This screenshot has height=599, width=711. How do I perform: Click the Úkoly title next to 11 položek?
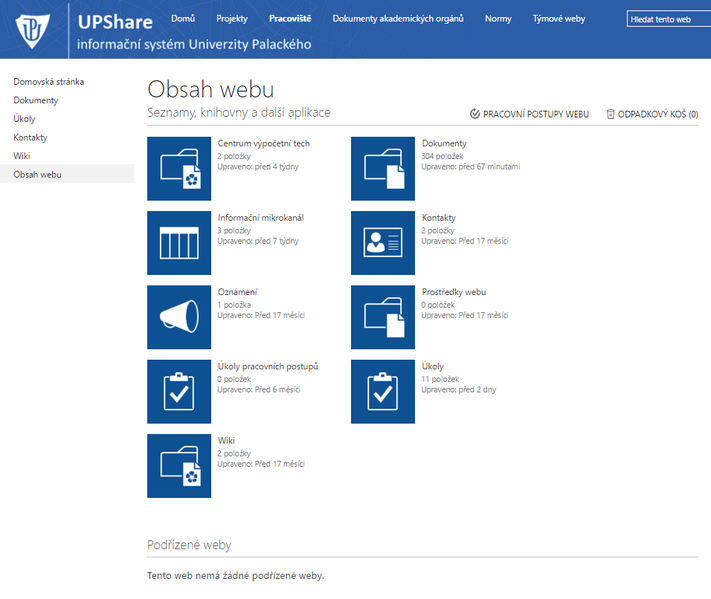(433, 366)
